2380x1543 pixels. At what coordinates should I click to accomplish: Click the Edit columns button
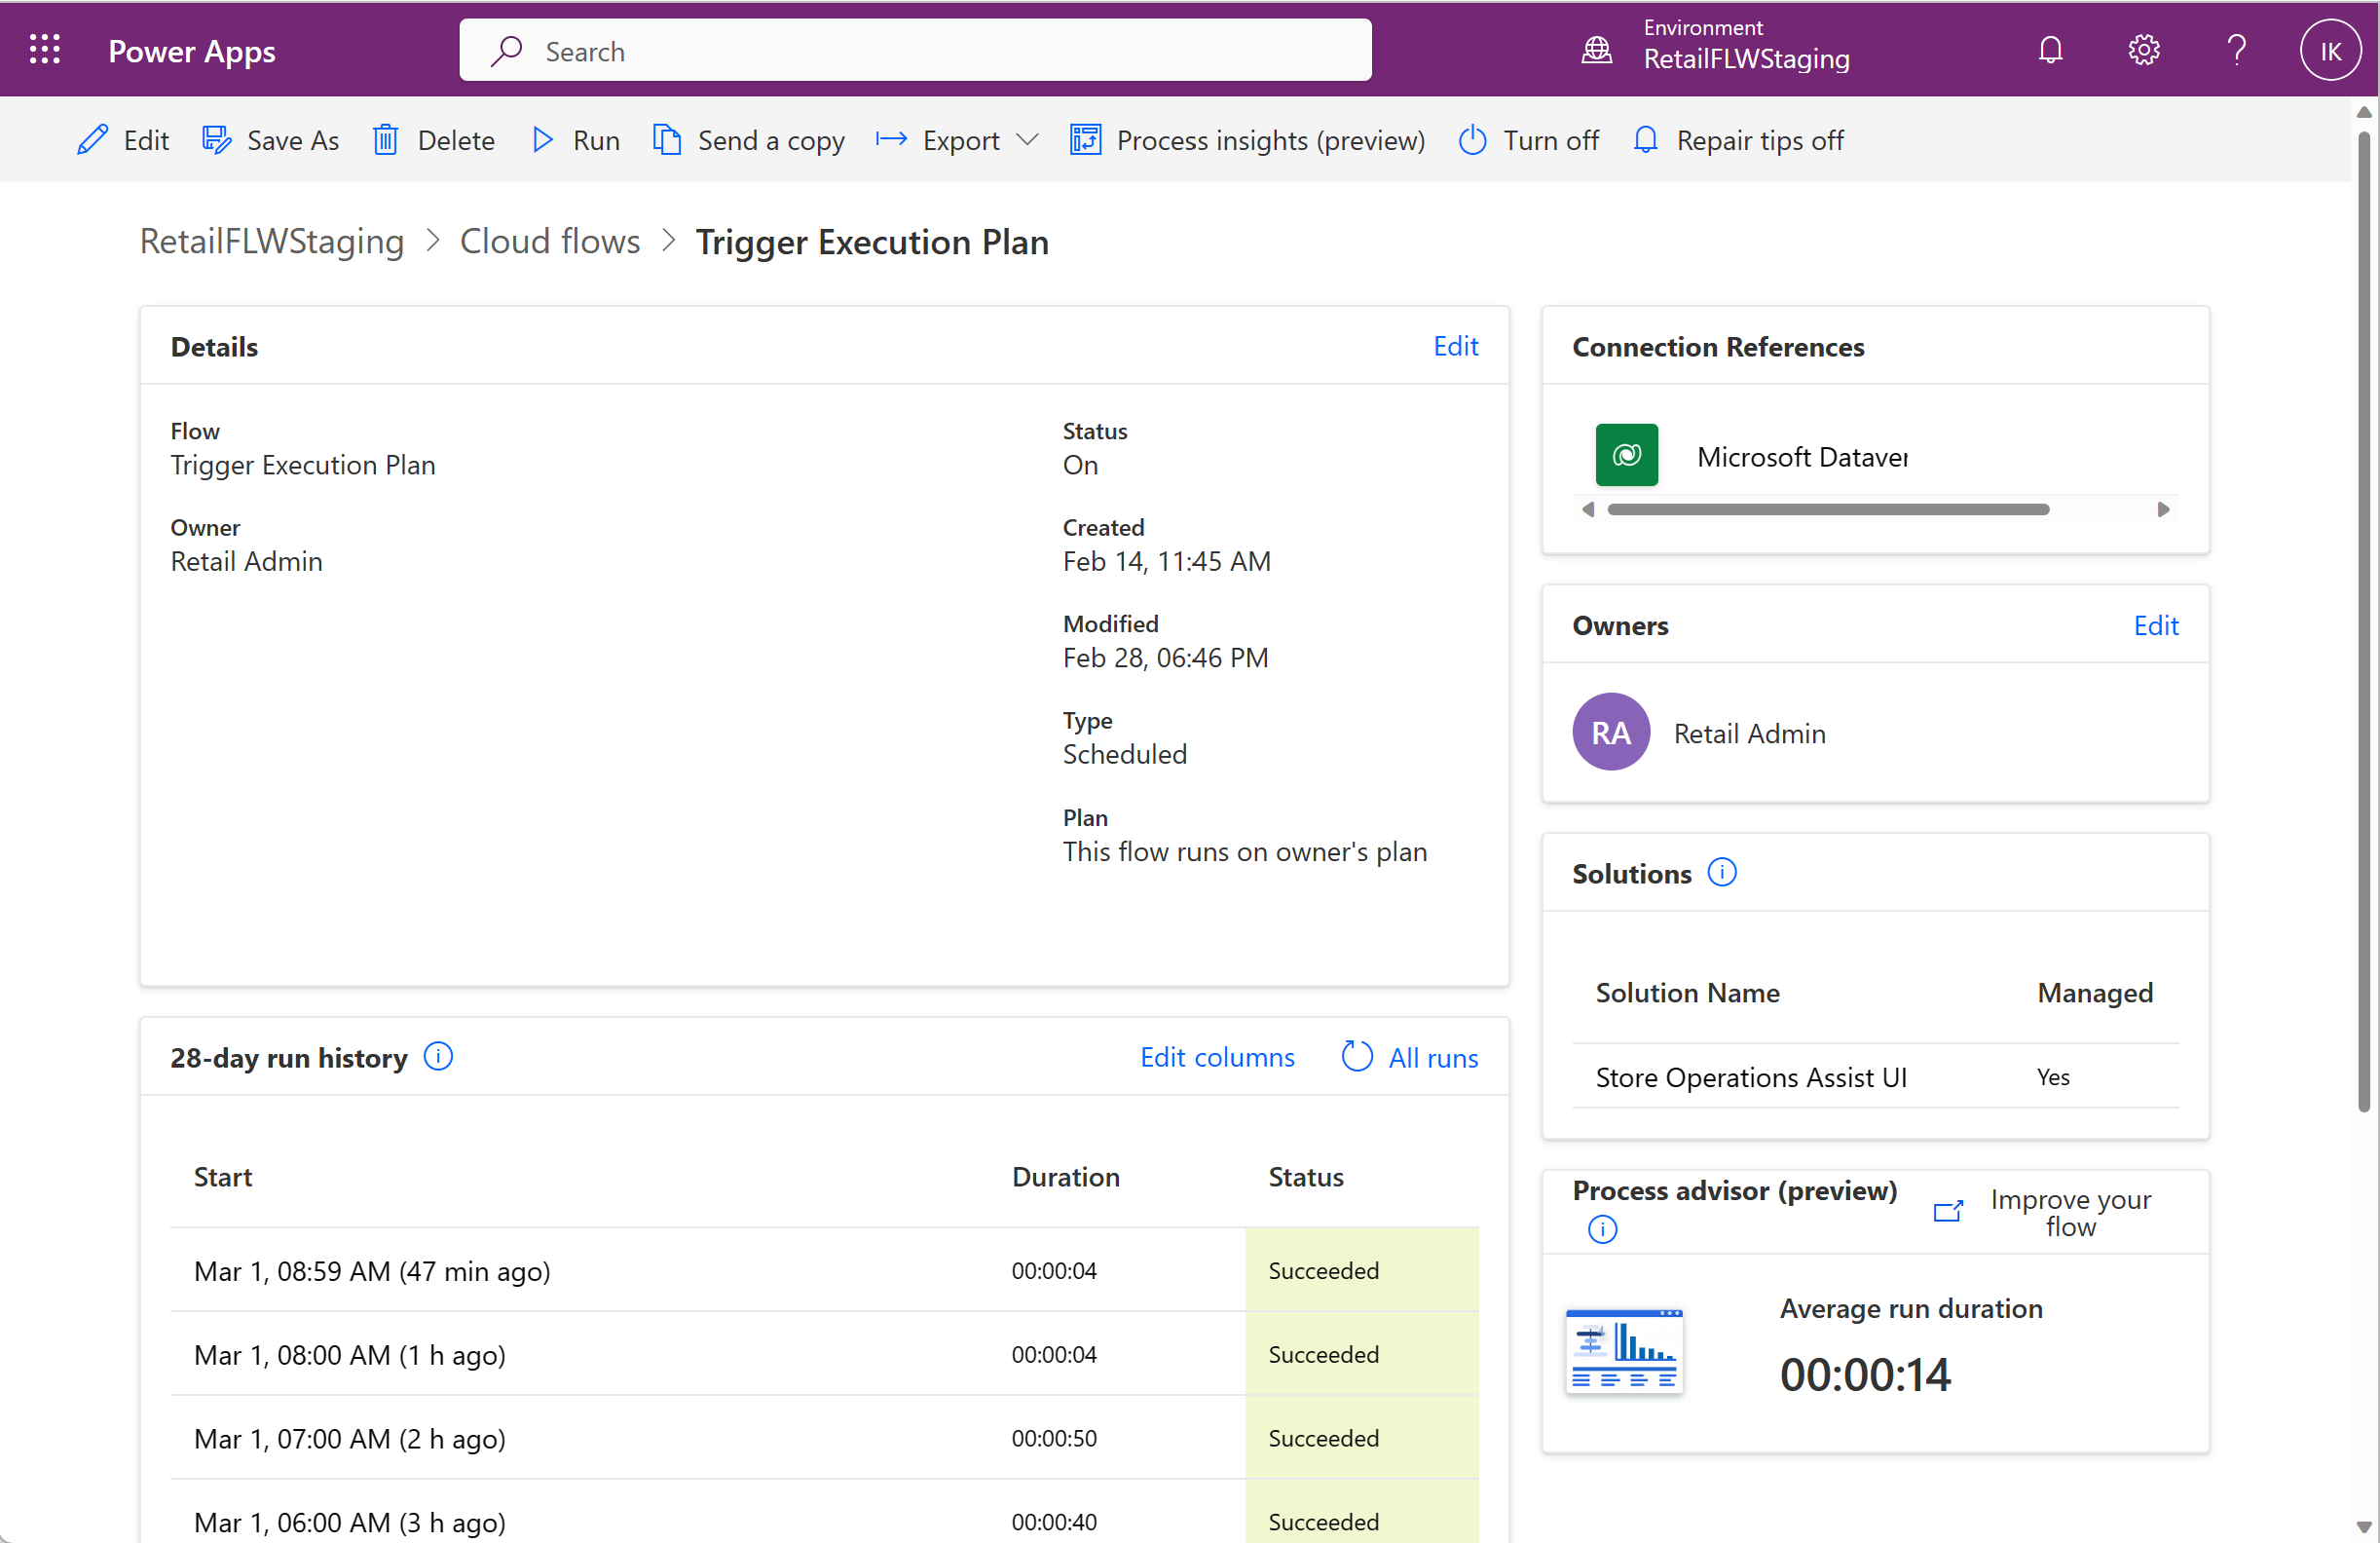click(x=1216, y=1057)
